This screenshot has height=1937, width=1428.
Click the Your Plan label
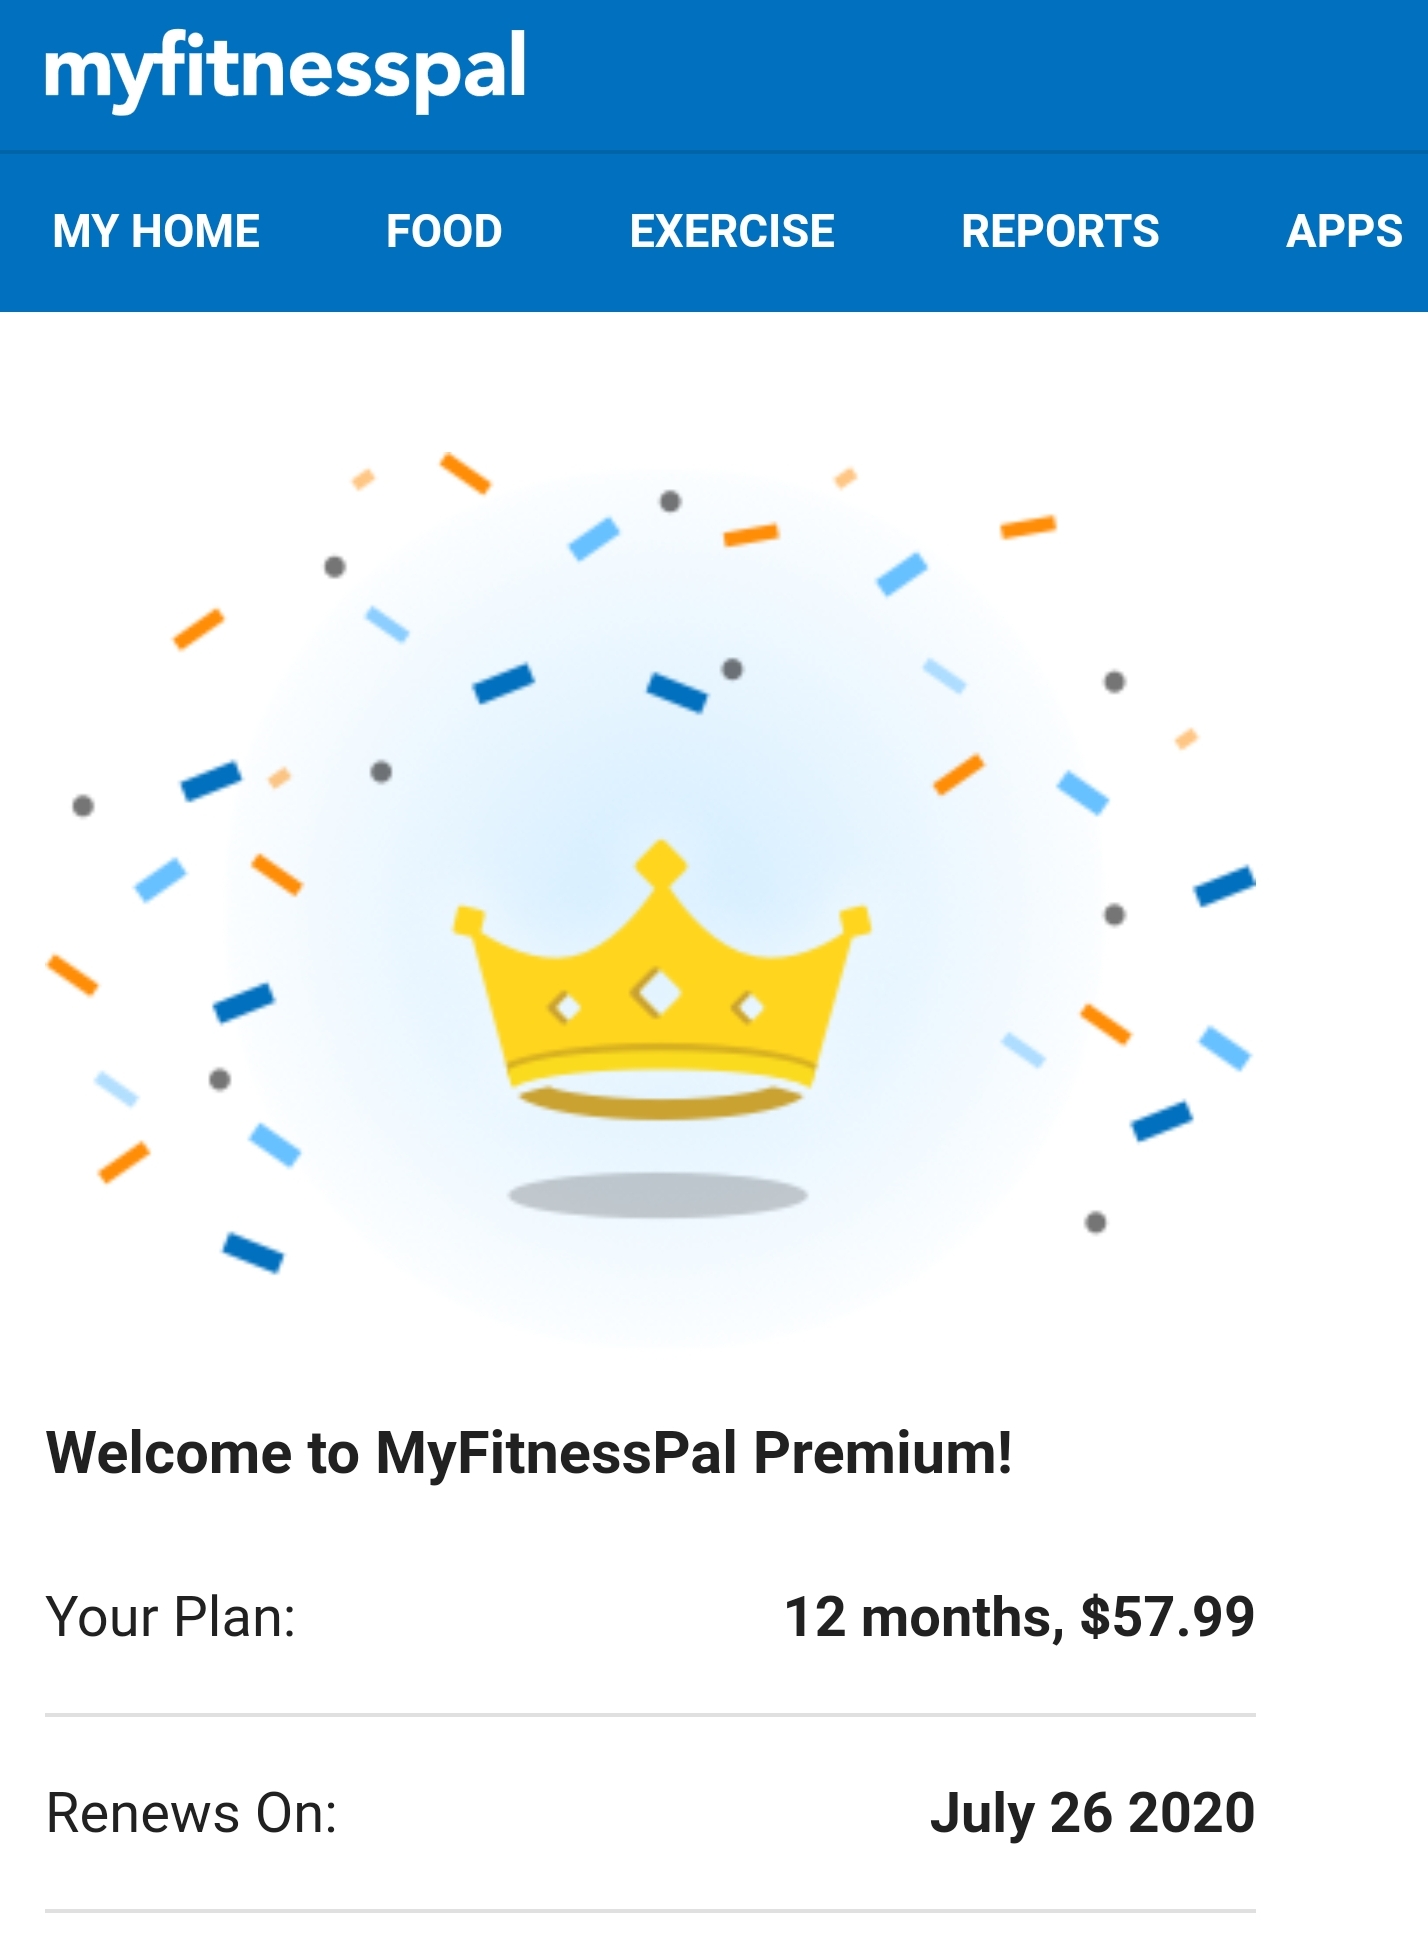[x=171, y=1617]
